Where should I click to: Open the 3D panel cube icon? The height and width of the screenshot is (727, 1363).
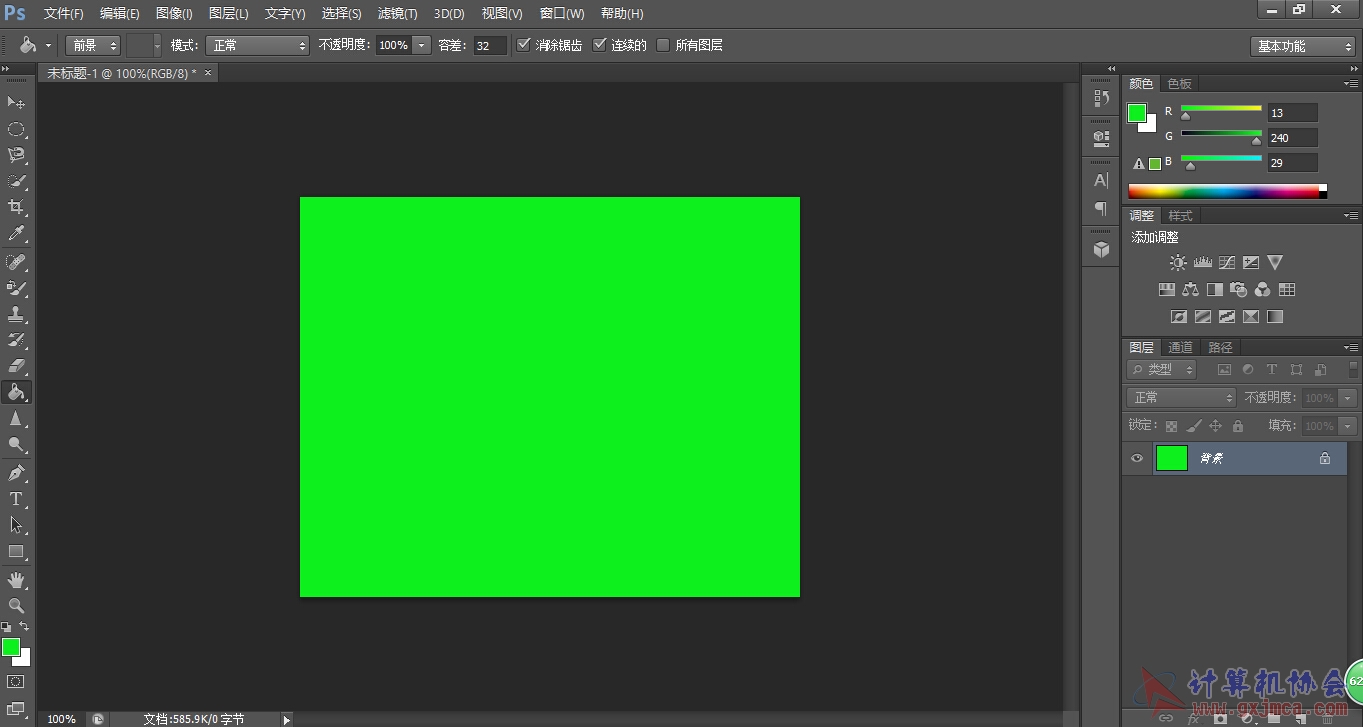(1101, 249)
